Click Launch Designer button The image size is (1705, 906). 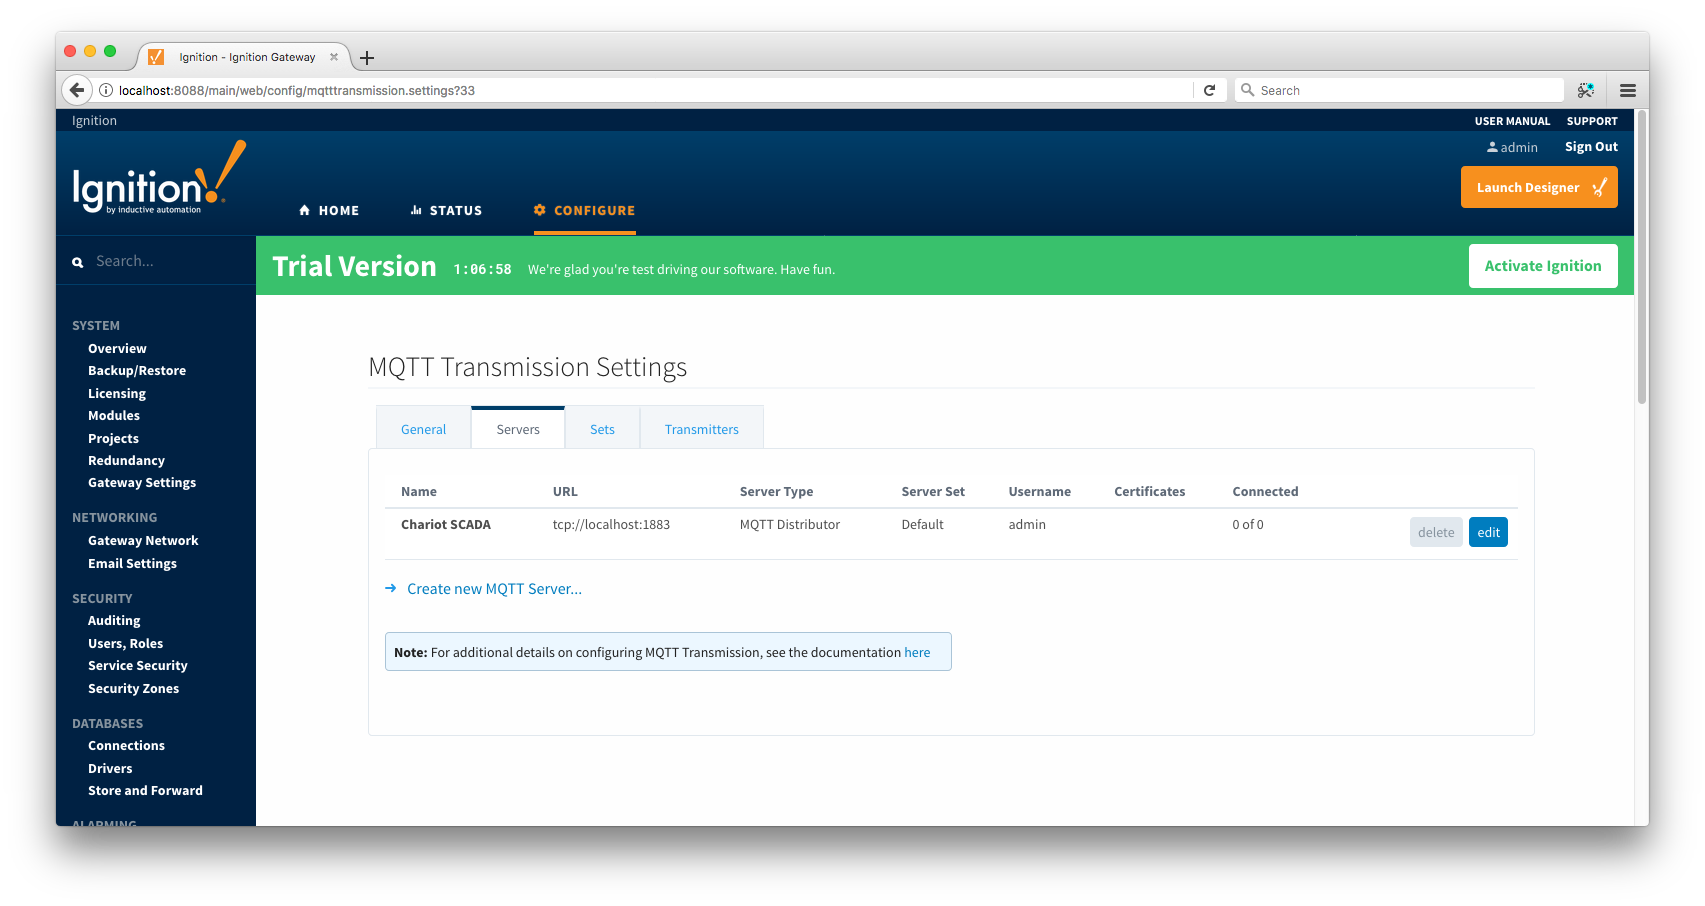point(1539,187)
